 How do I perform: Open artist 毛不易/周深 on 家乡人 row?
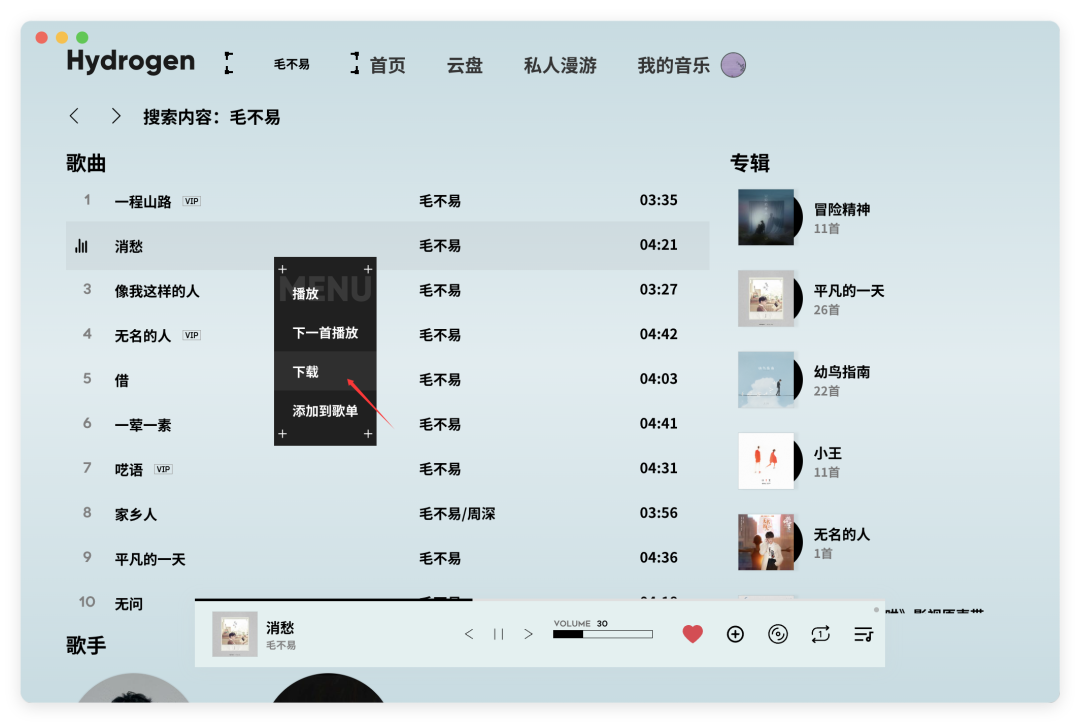click(x=457, y=514)
